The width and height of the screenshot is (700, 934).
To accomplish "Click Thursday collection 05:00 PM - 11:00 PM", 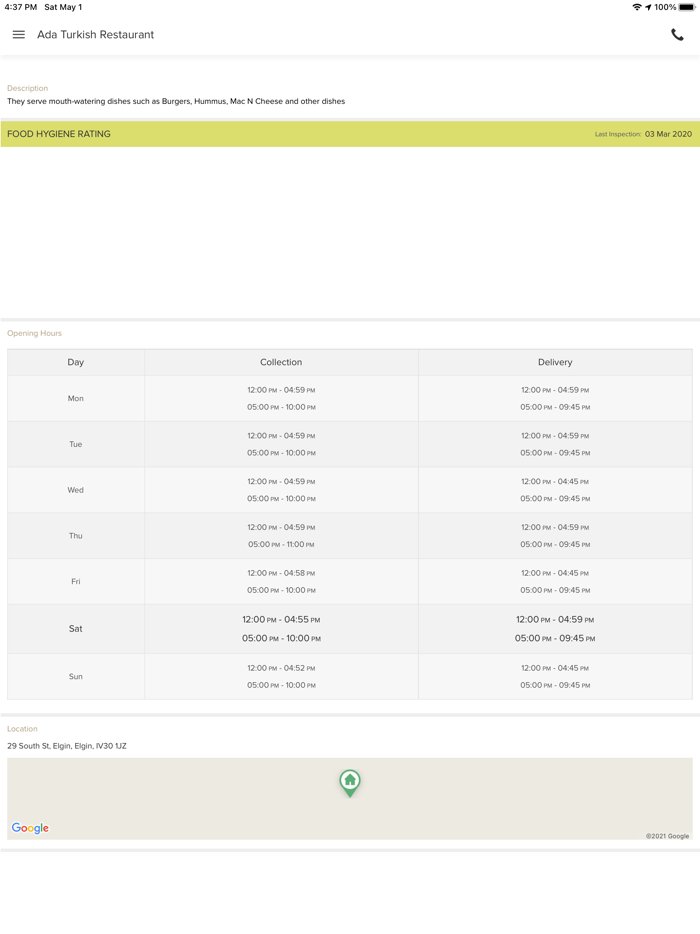I will (x=281, y=544).
